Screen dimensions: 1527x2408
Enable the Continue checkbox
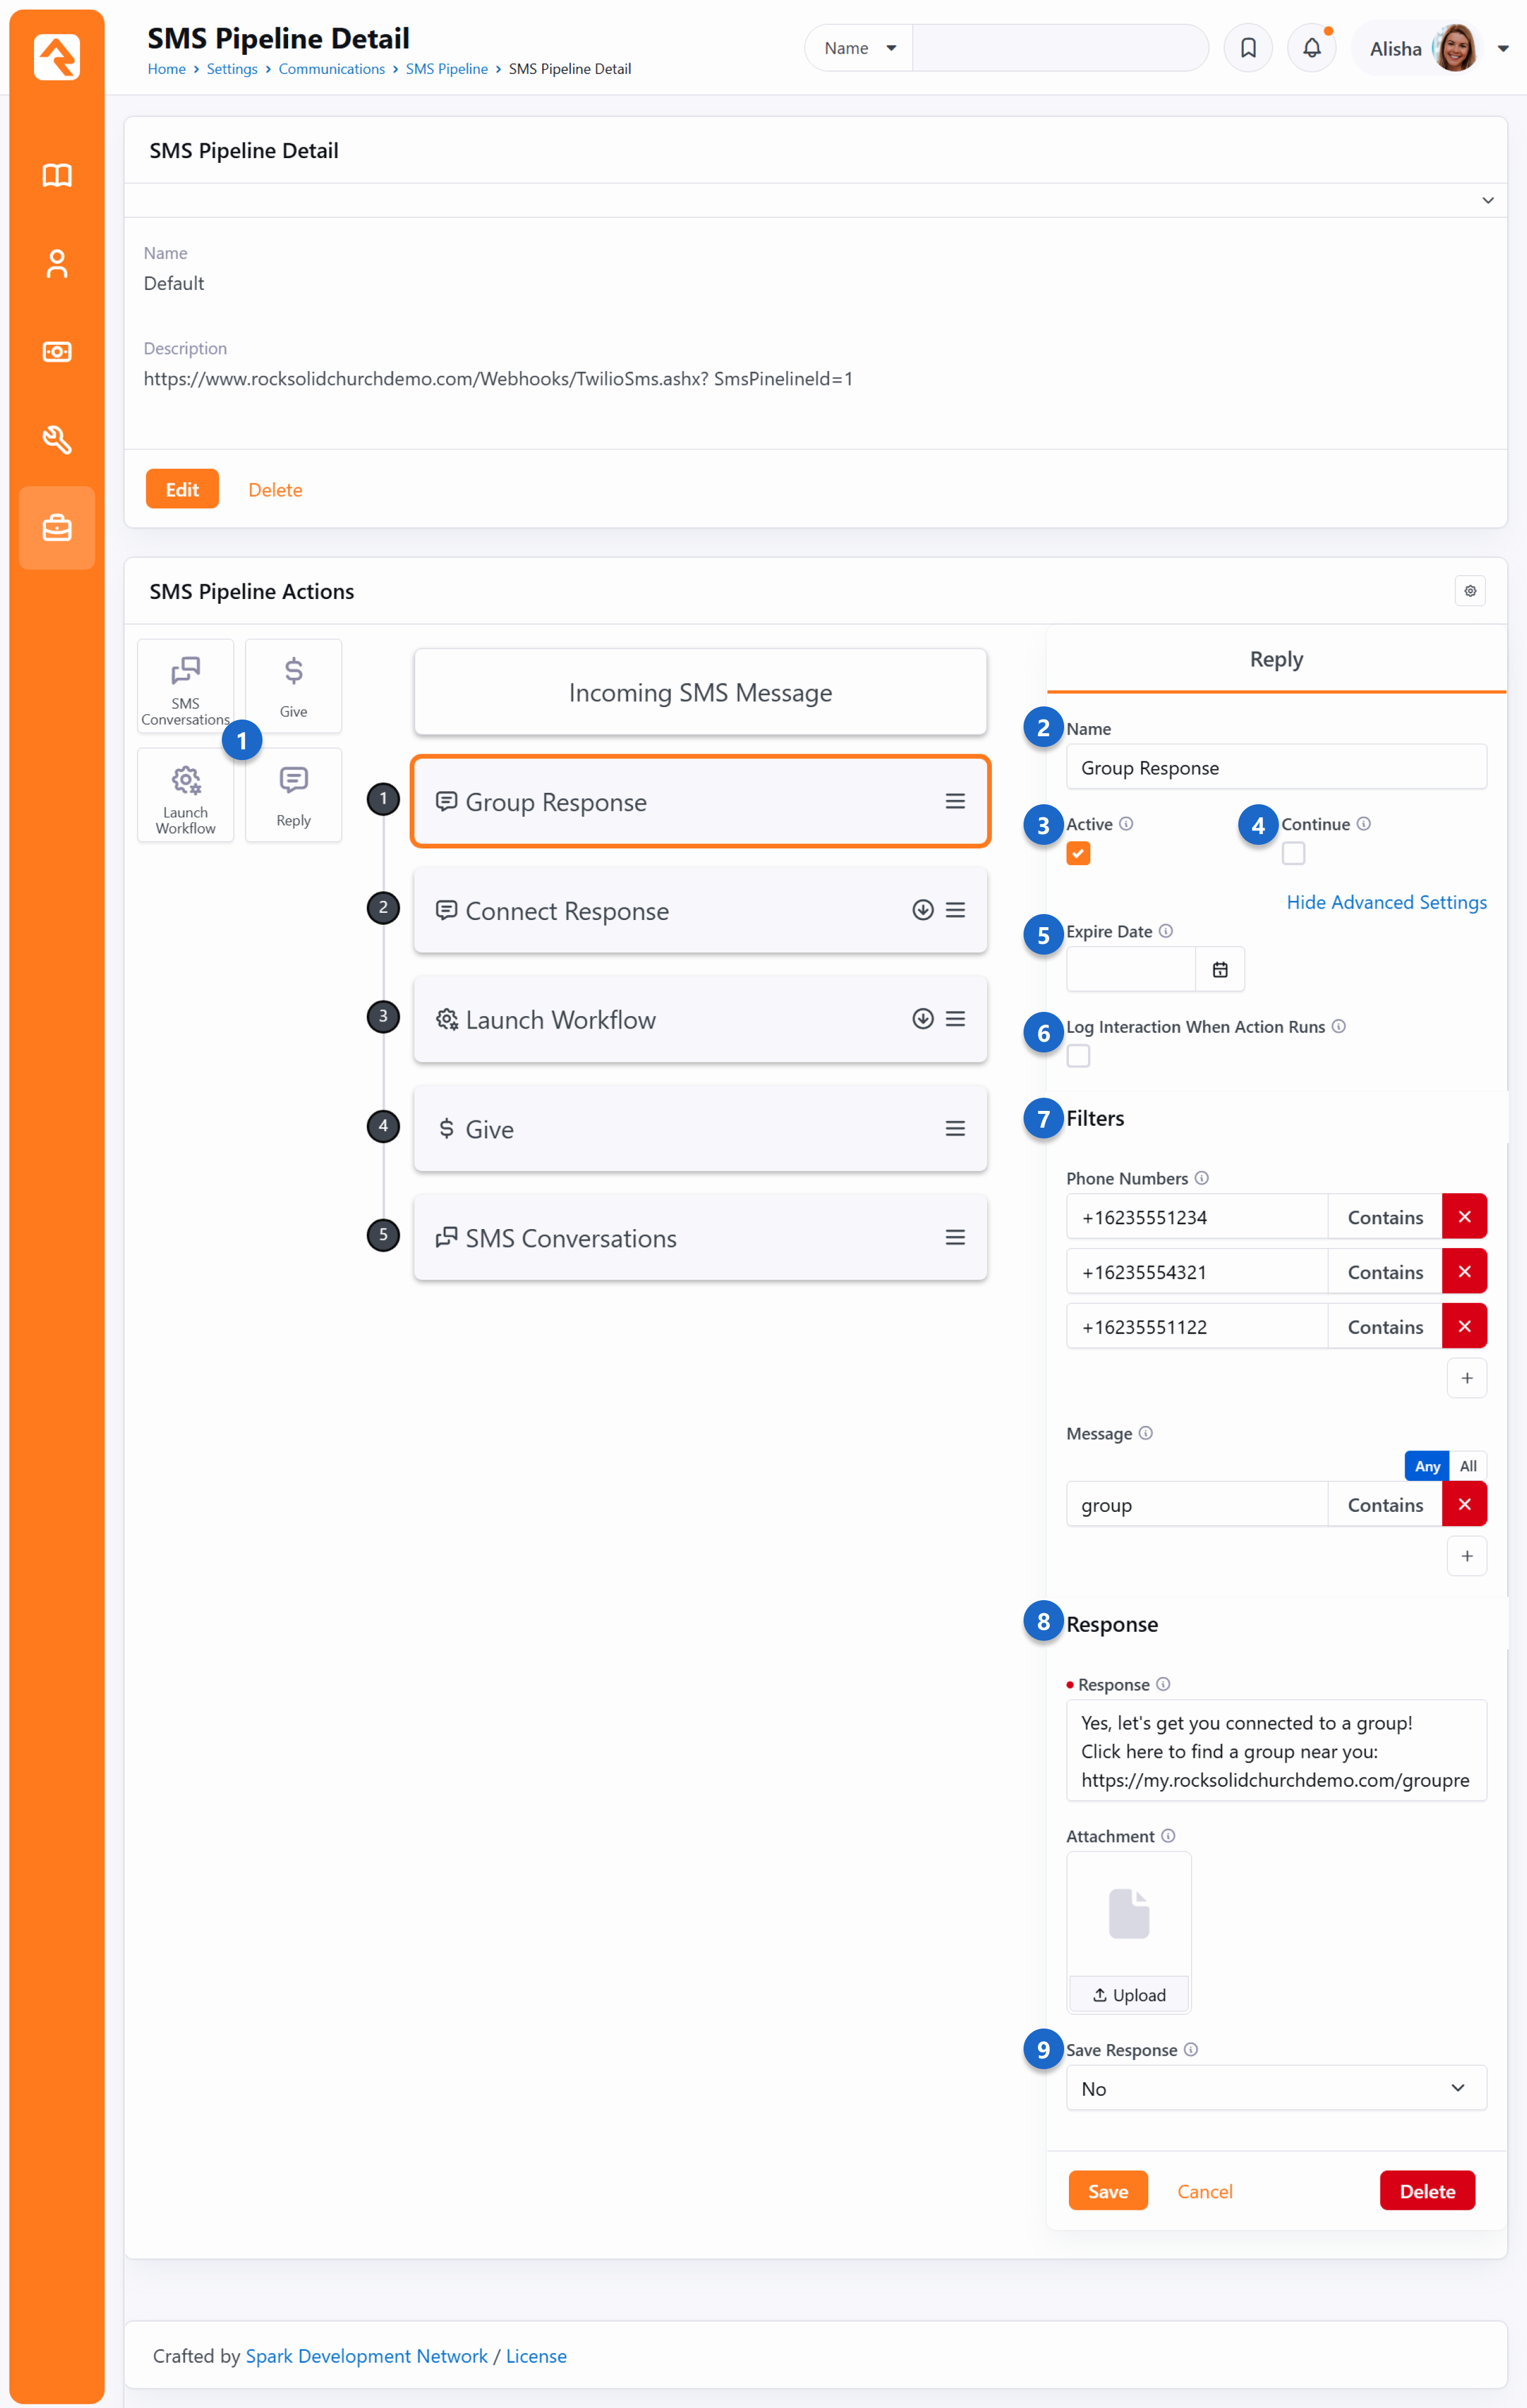1293,853
